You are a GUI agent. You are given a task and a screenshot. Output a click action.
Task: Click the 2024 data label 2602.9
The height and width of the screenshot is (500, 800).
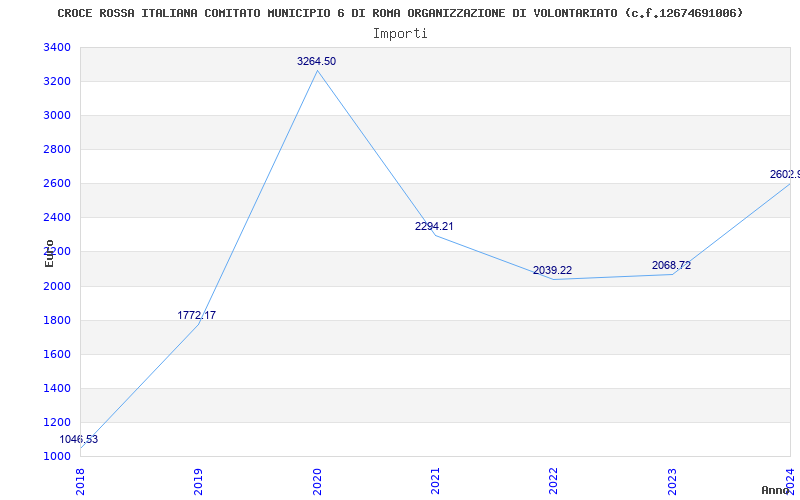pos(785,174)
